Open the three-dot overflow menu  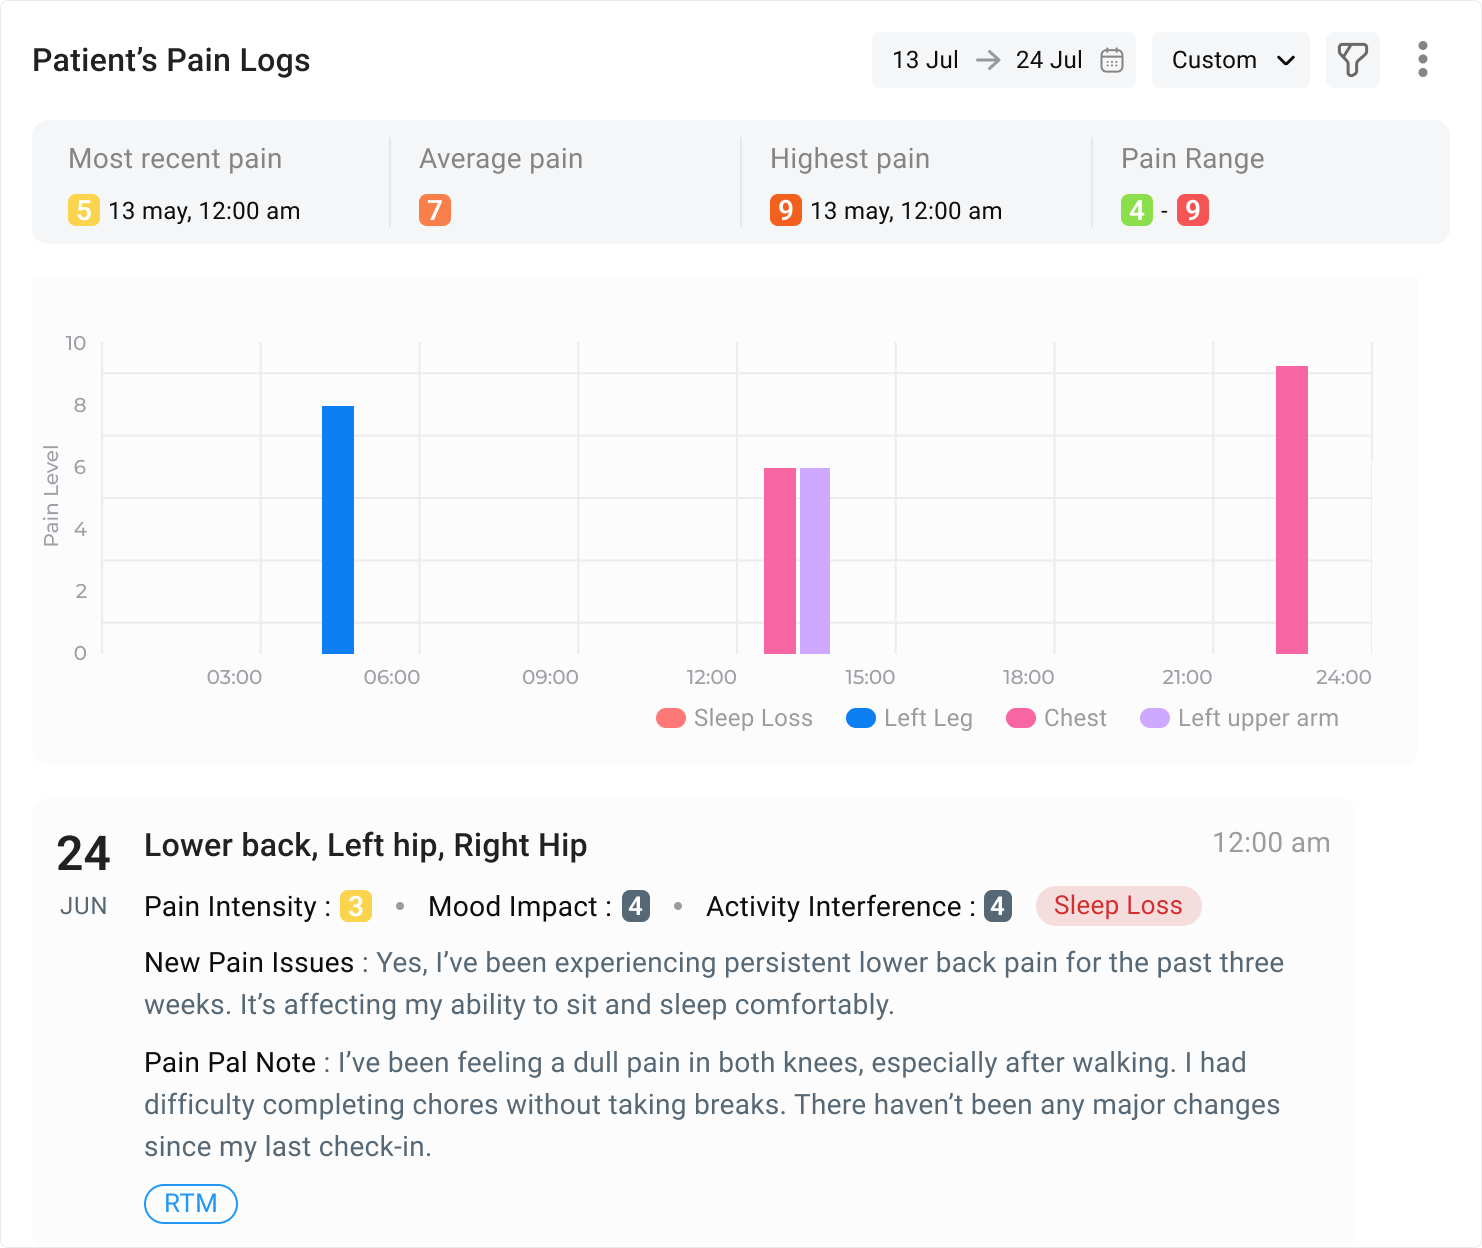coord(1421,60)
